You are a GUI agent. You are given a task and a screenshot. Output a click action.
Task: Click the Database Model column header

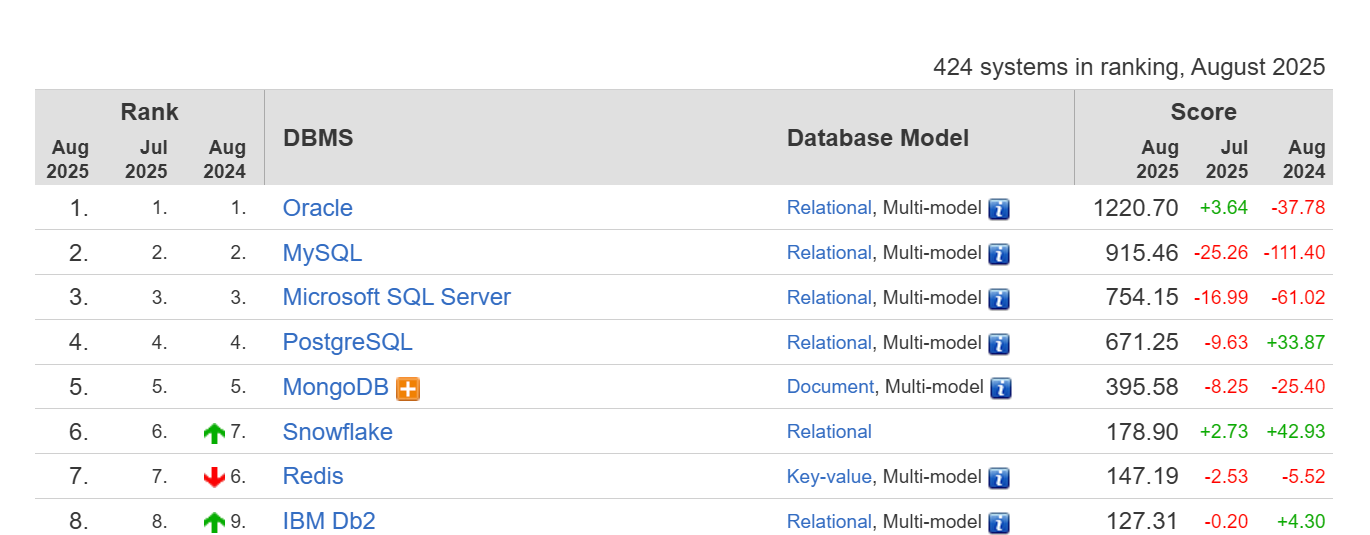click(878, 138)
